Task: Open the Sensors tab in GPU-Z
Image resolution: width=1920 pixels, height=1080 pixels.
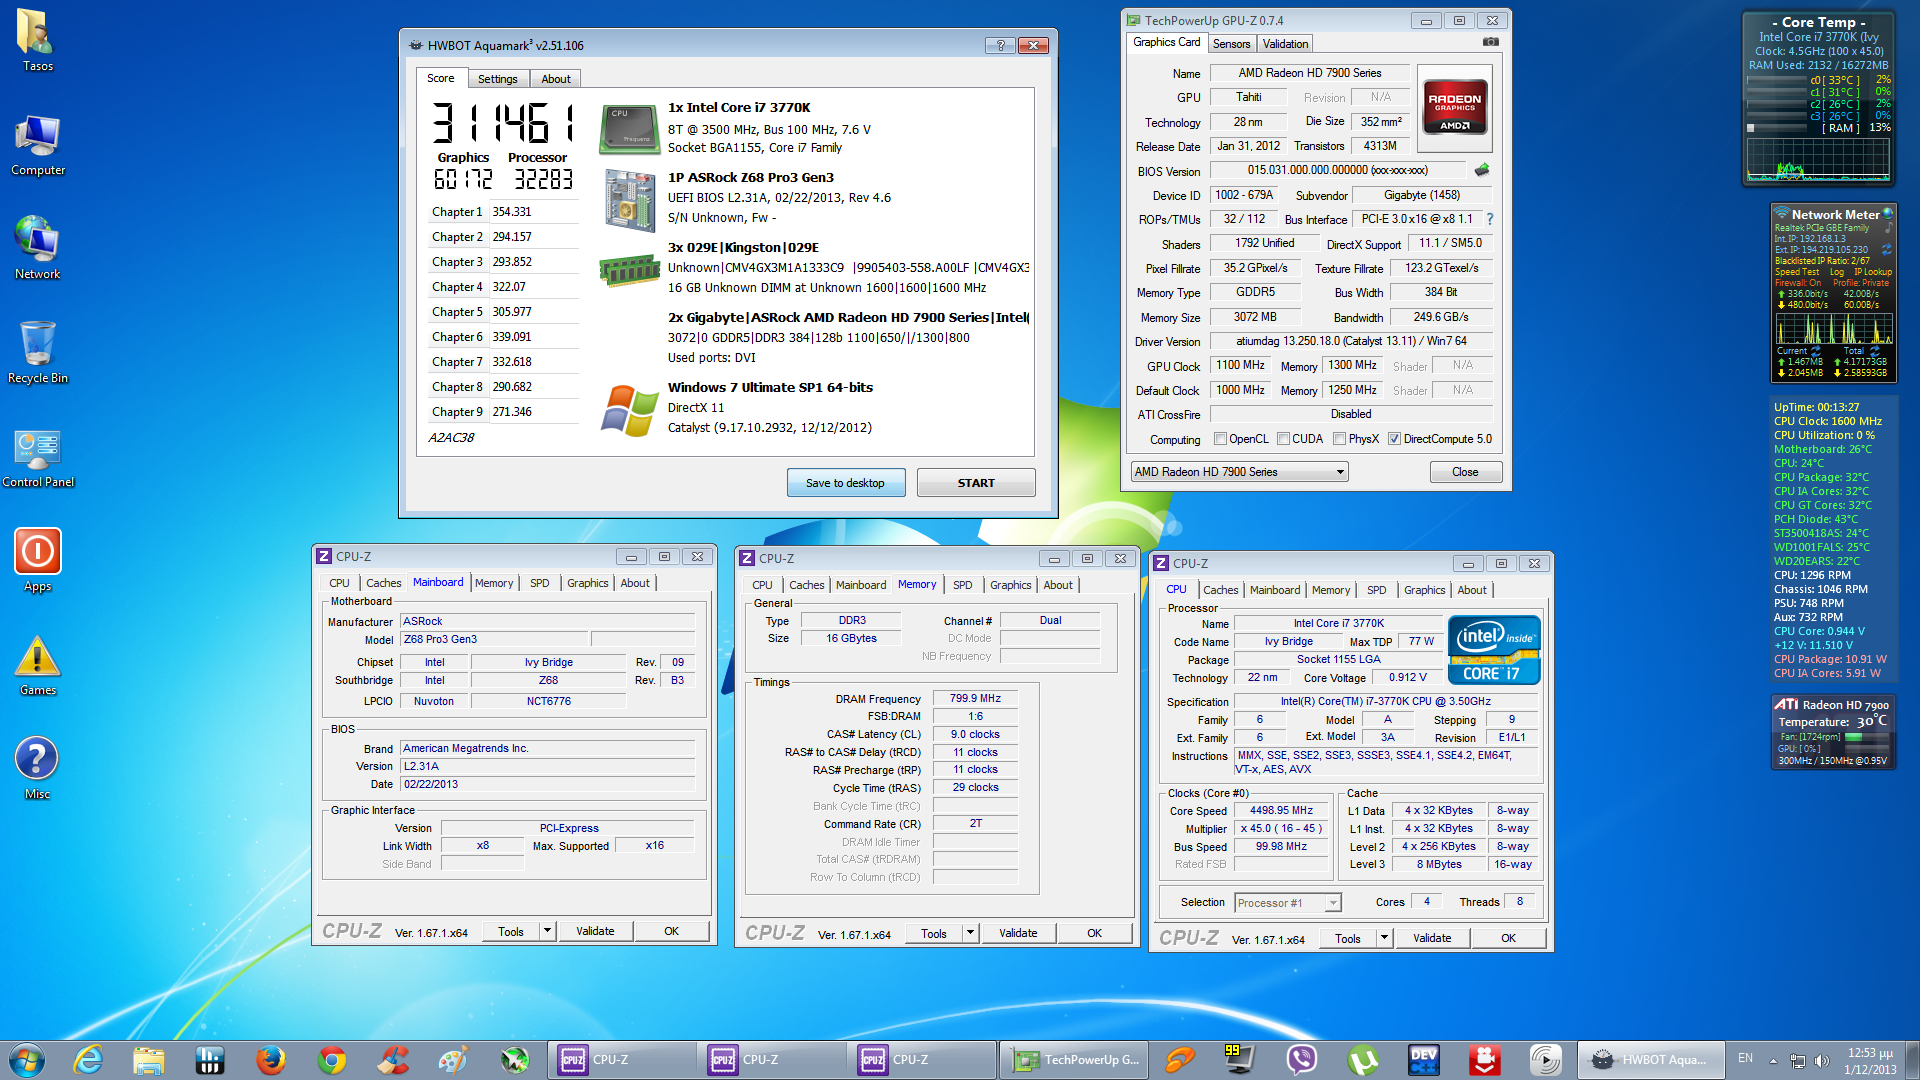Action: [1231, 44]
